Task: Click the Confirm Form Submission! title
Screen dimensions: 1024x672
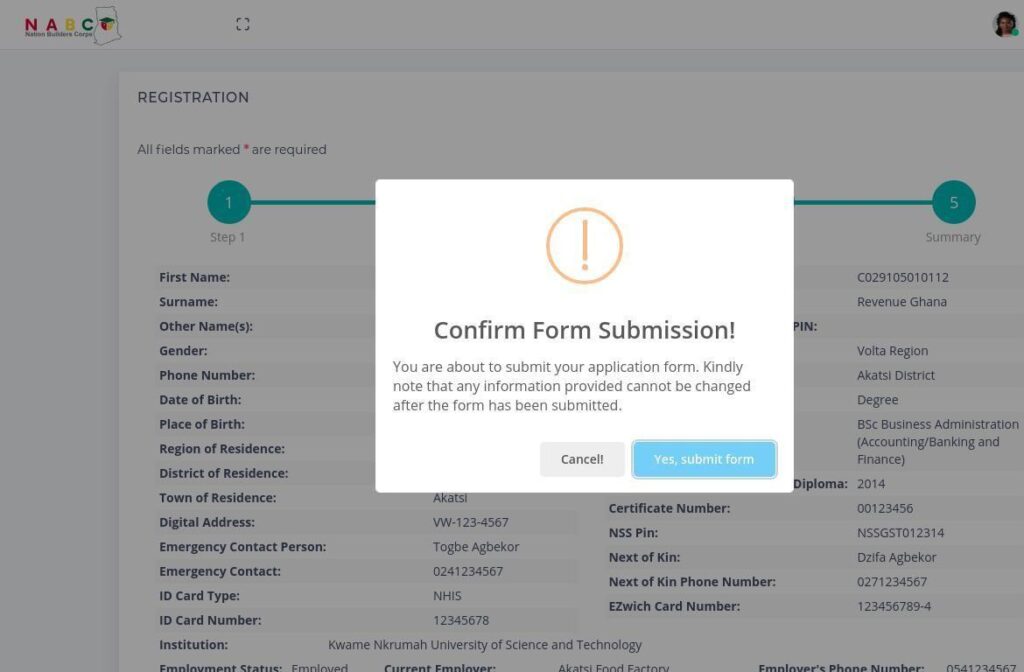Action: [584, 330]
